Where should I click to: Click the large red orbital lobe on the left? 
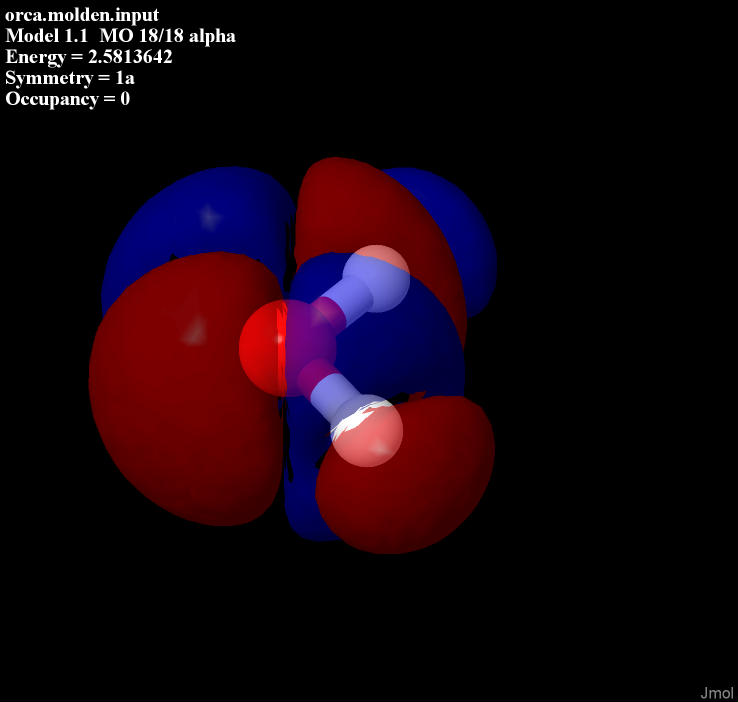point(184,391)
